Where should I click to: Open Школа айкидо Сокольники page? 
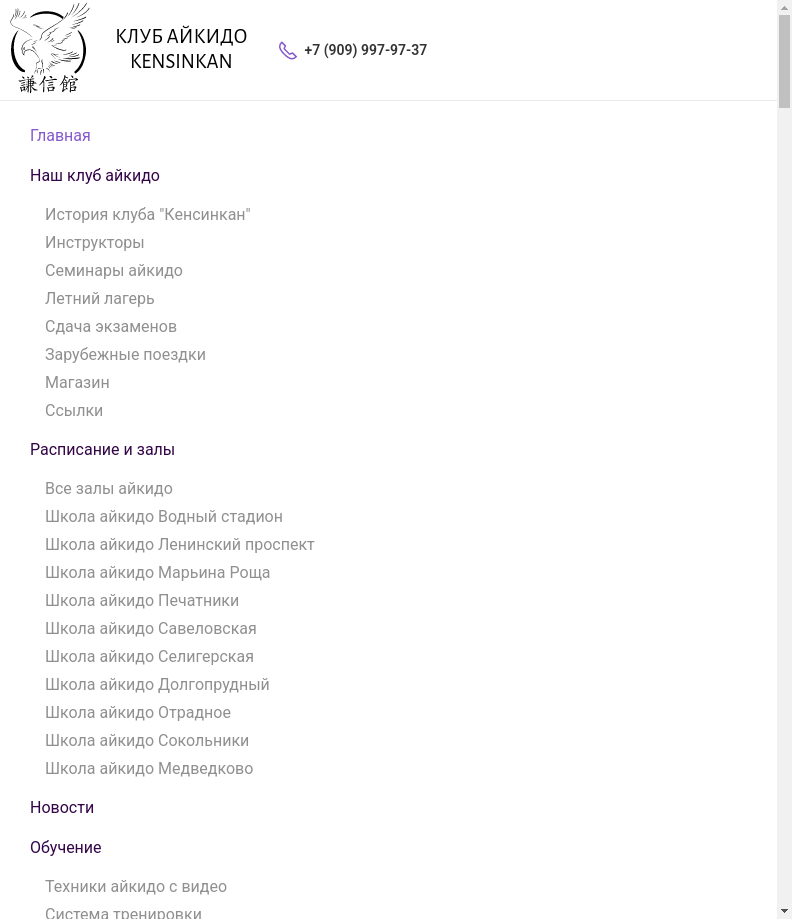pyautogui.click(x=147, y=741)
